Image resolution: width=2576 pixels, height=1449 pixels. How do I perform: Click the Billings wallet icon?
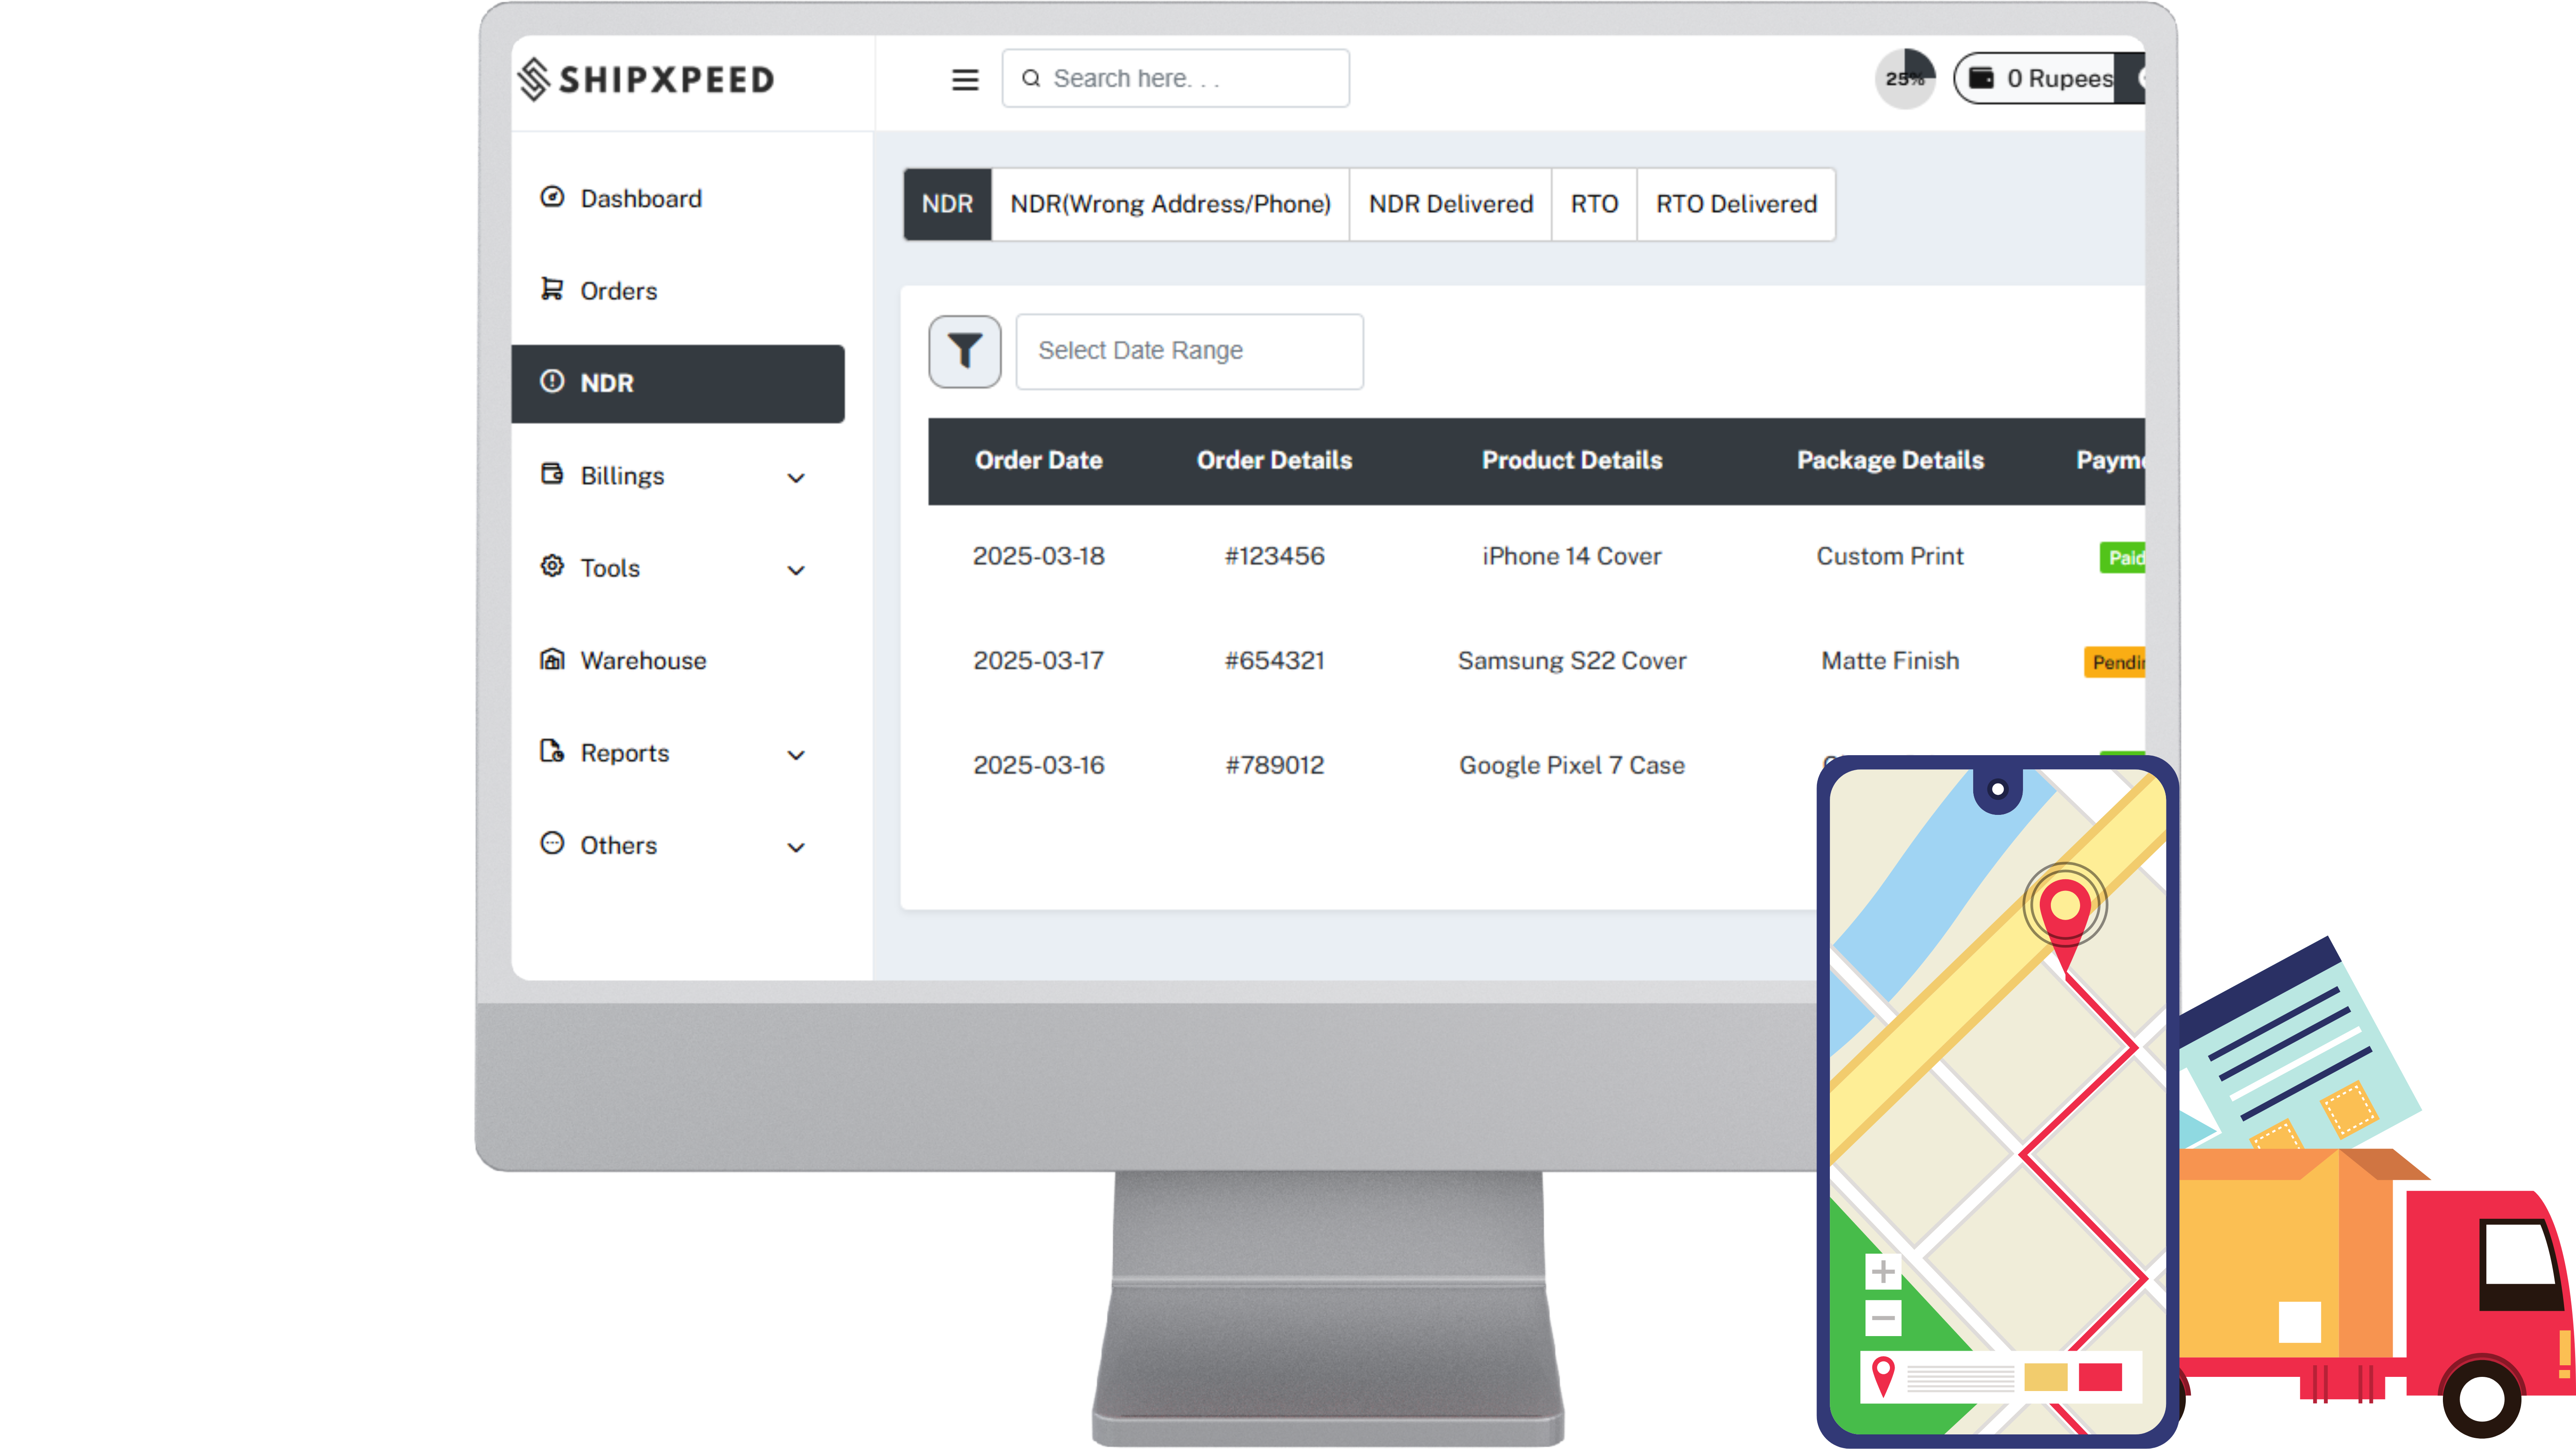click(552, 473)
